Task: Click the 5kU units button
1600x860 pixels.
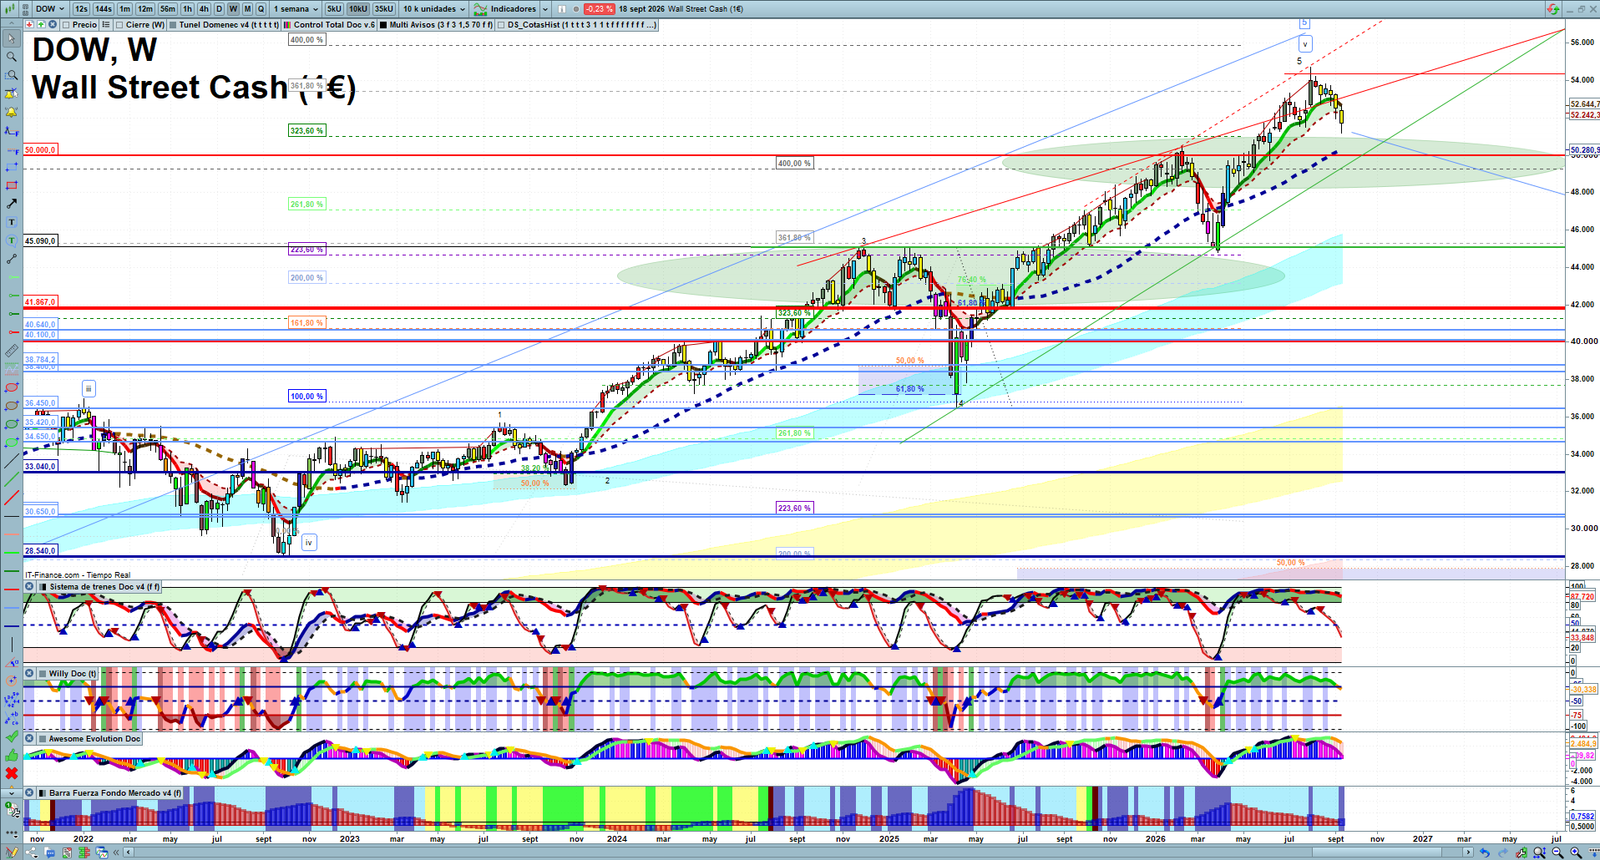Action: 334,9
